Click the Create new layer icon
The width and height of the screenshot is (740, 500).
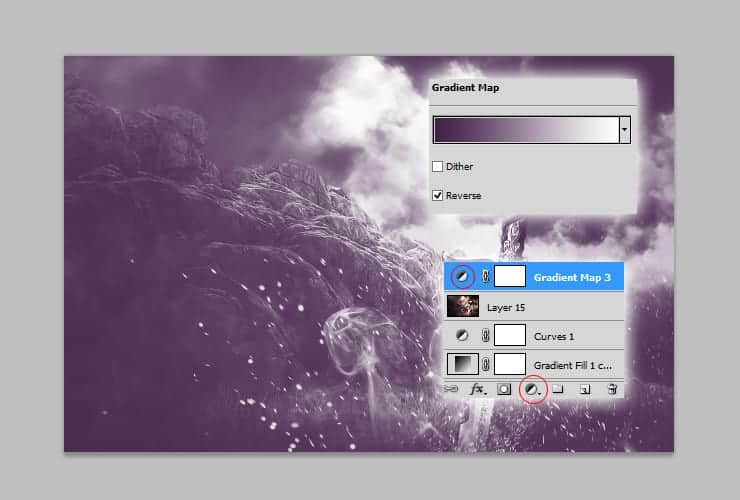(x=586, y=388)
